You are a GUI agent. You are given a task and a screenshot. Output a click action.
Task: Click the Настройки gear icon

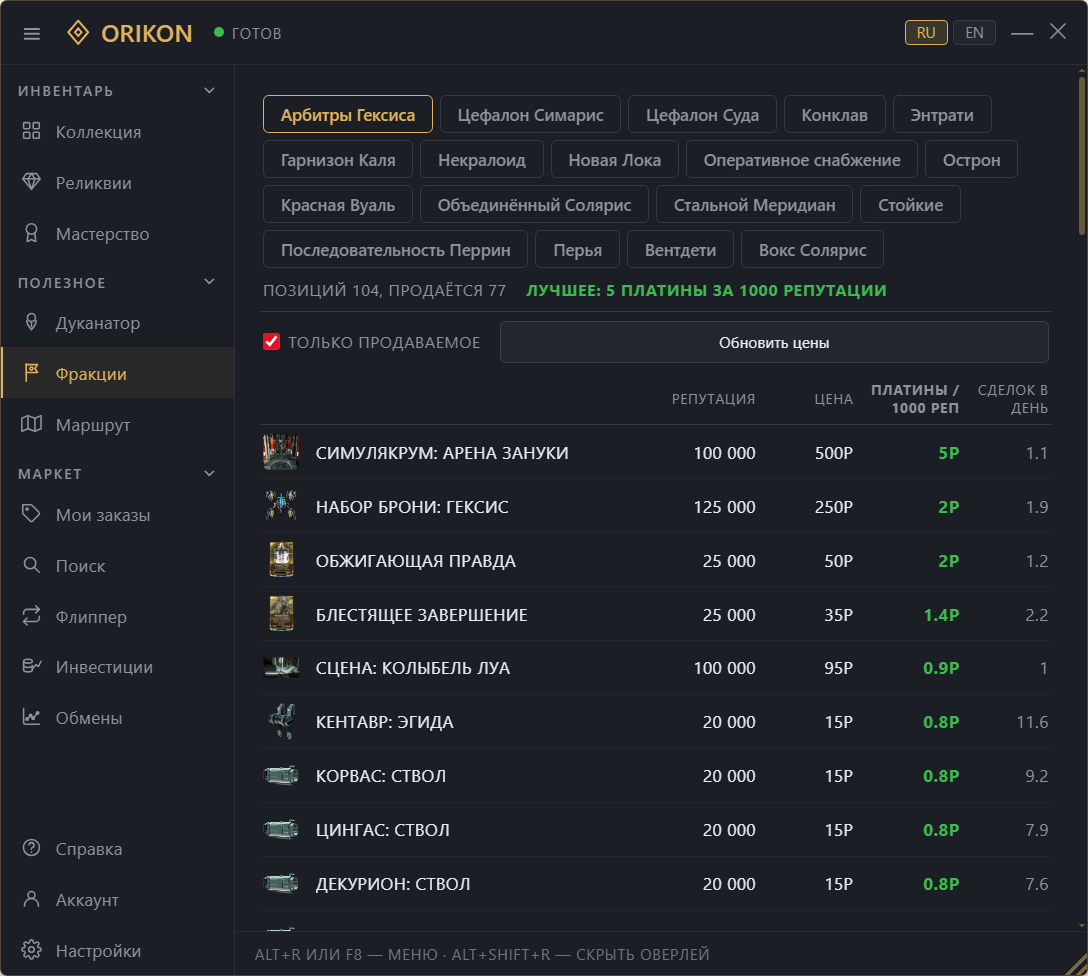tap(31, 950)
